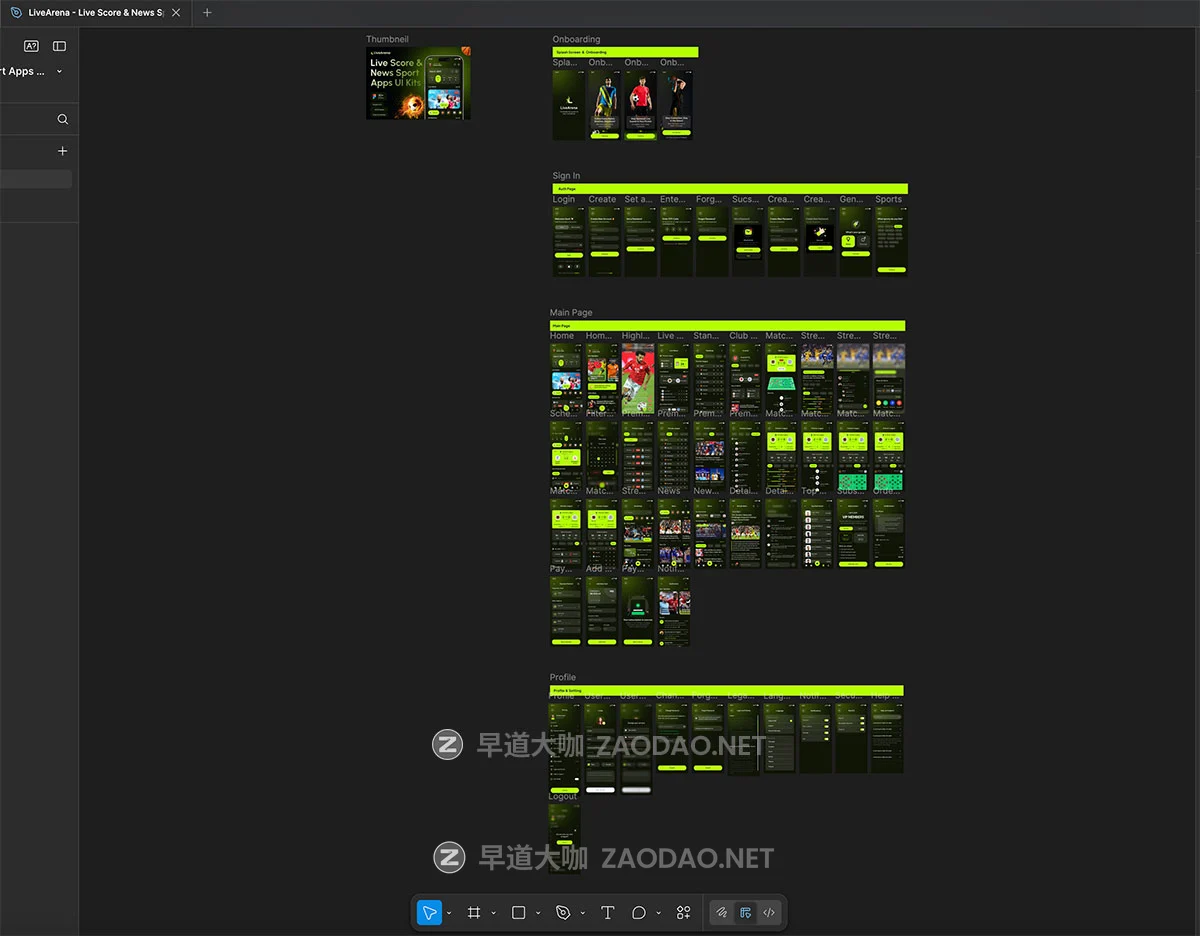Screen dimensions: 1200x936
Task: Add a new page with plus icon
Action: point(63,151)
